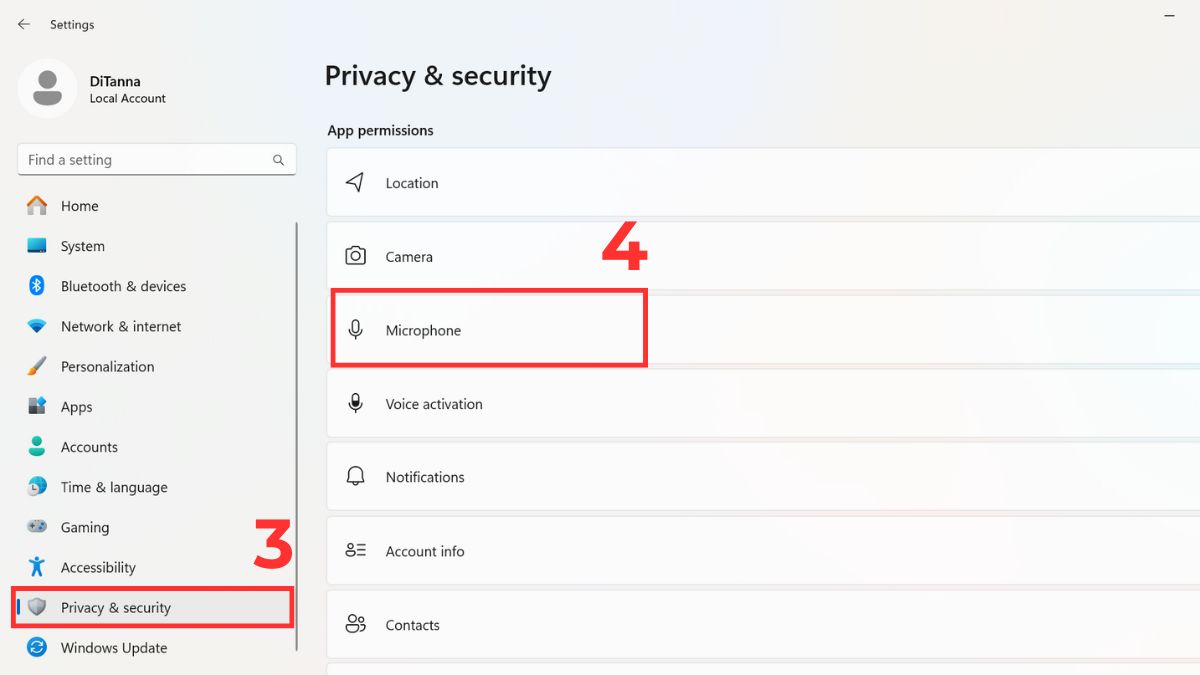Click the Accessibility icon
Screen dimensions: 1200x675
[36, 567]
